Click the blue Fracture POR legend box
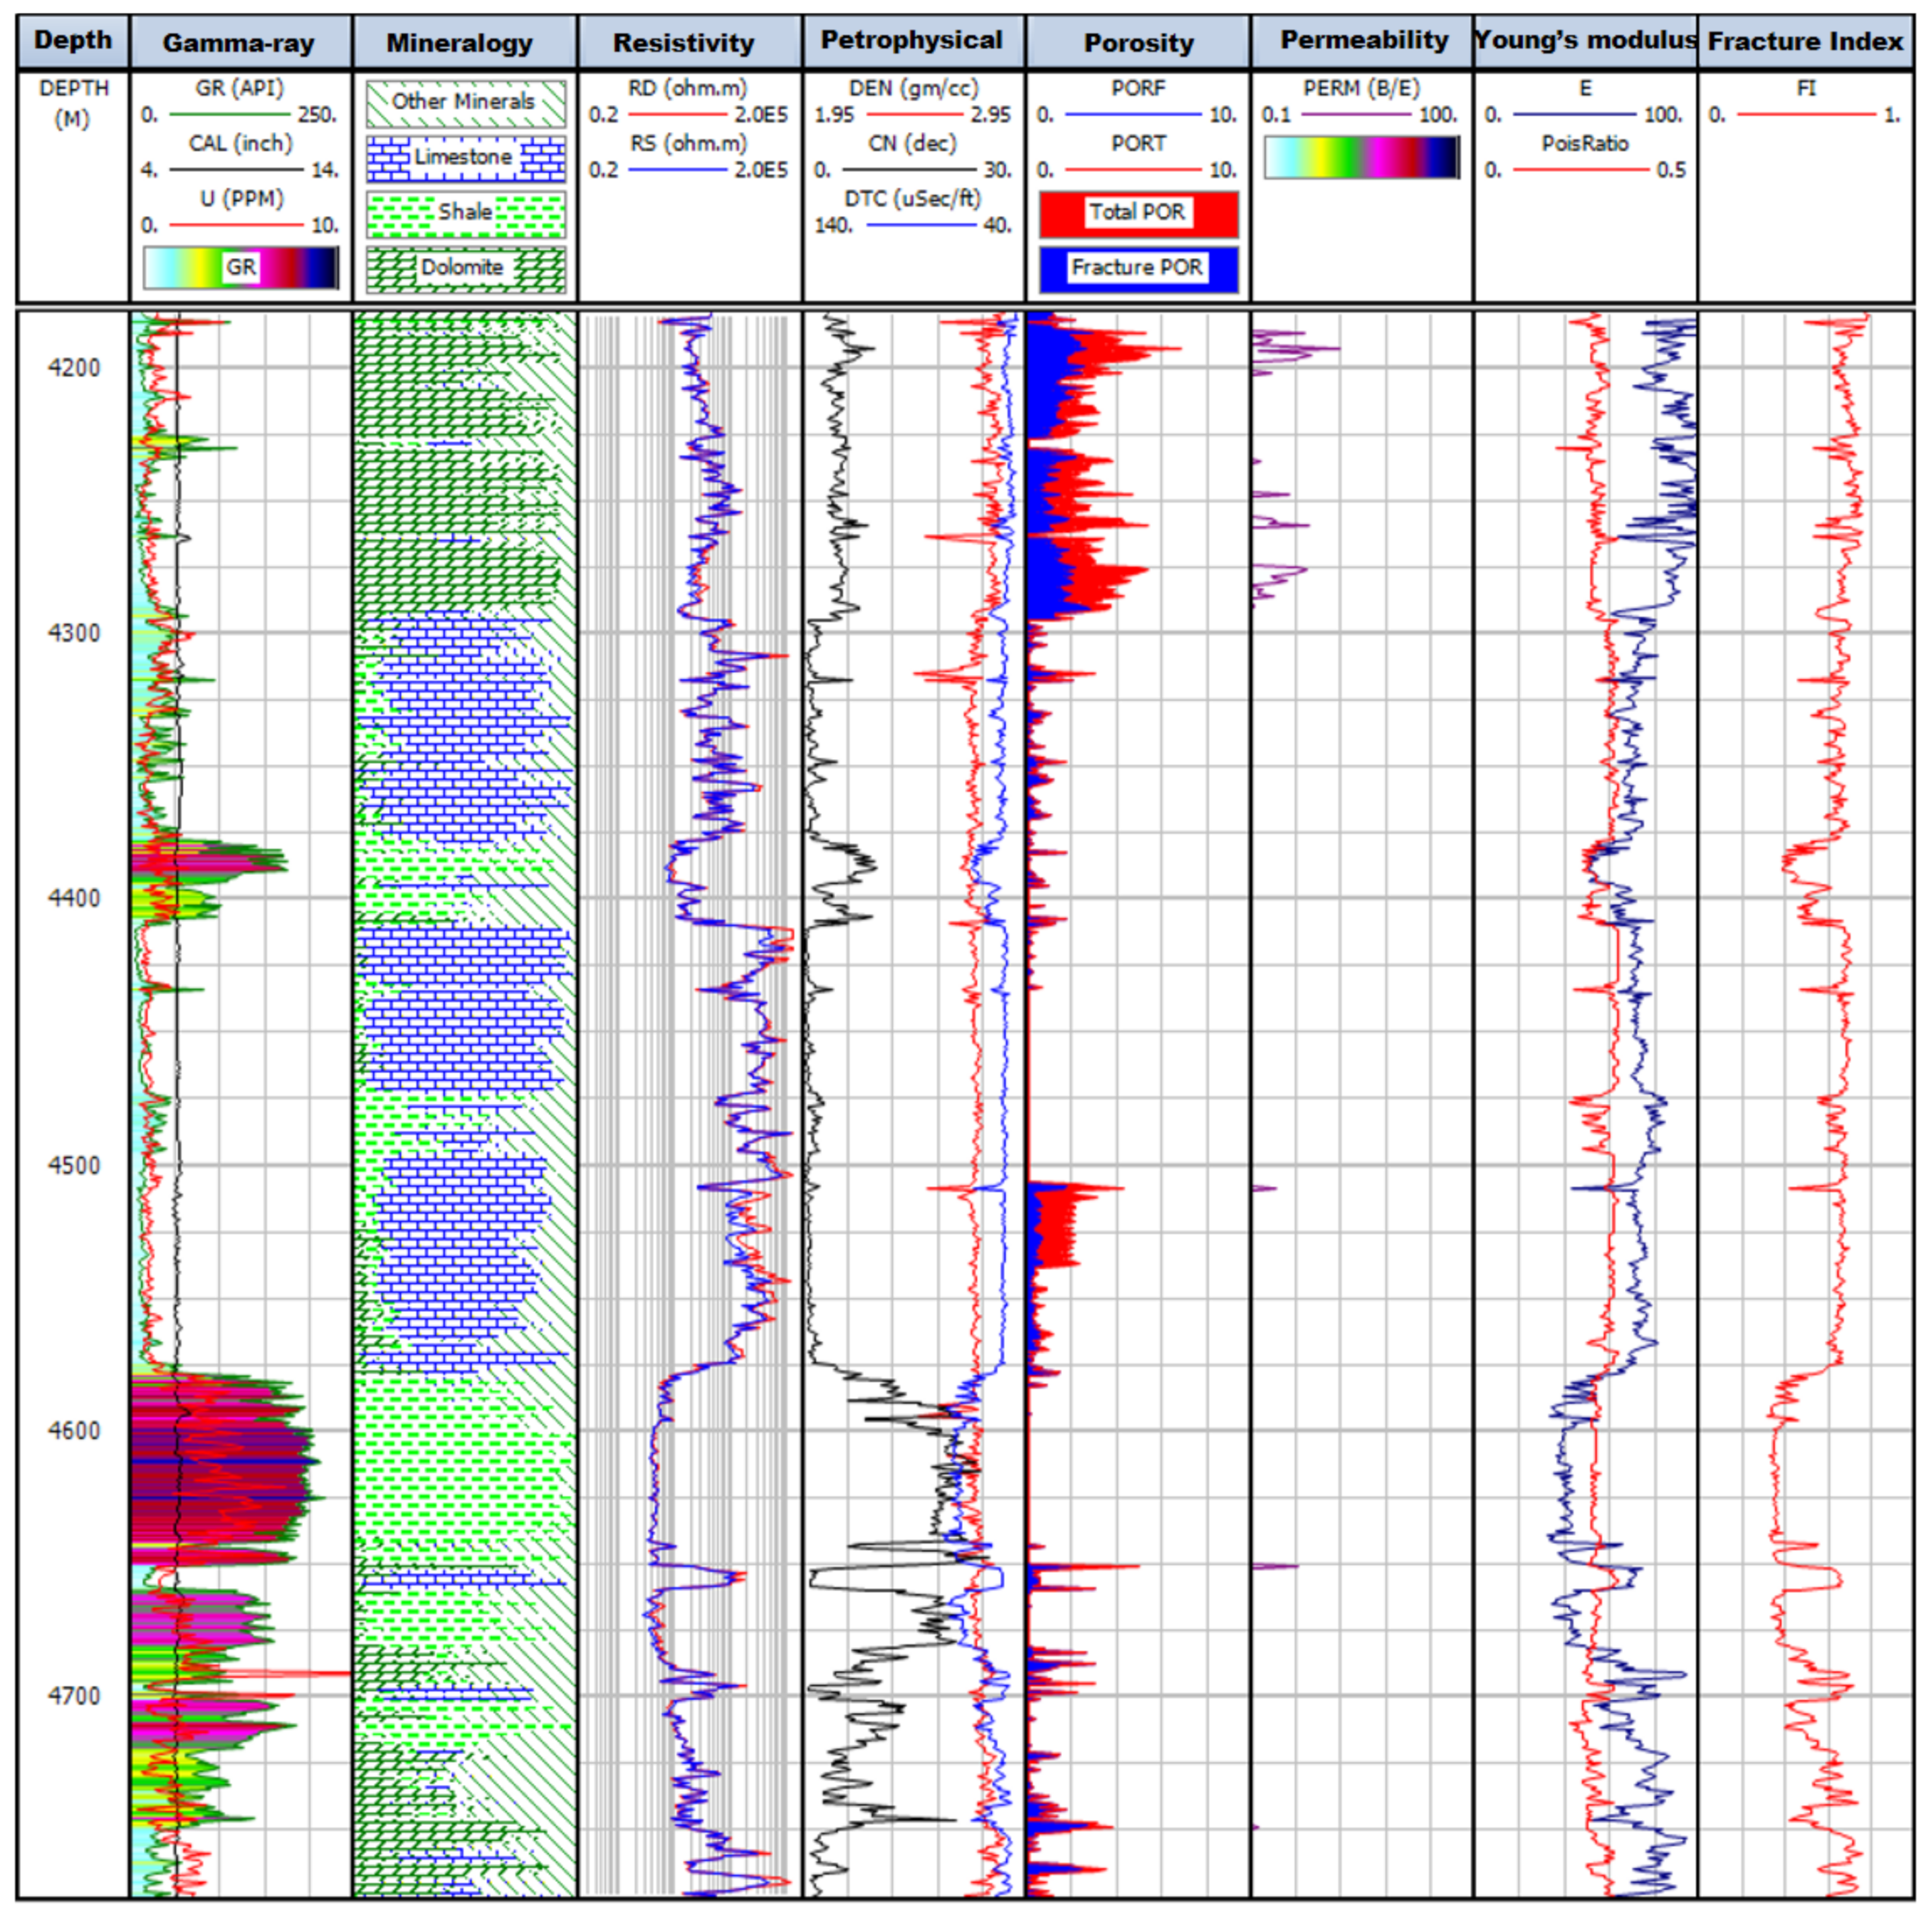 coord(1138,268)
